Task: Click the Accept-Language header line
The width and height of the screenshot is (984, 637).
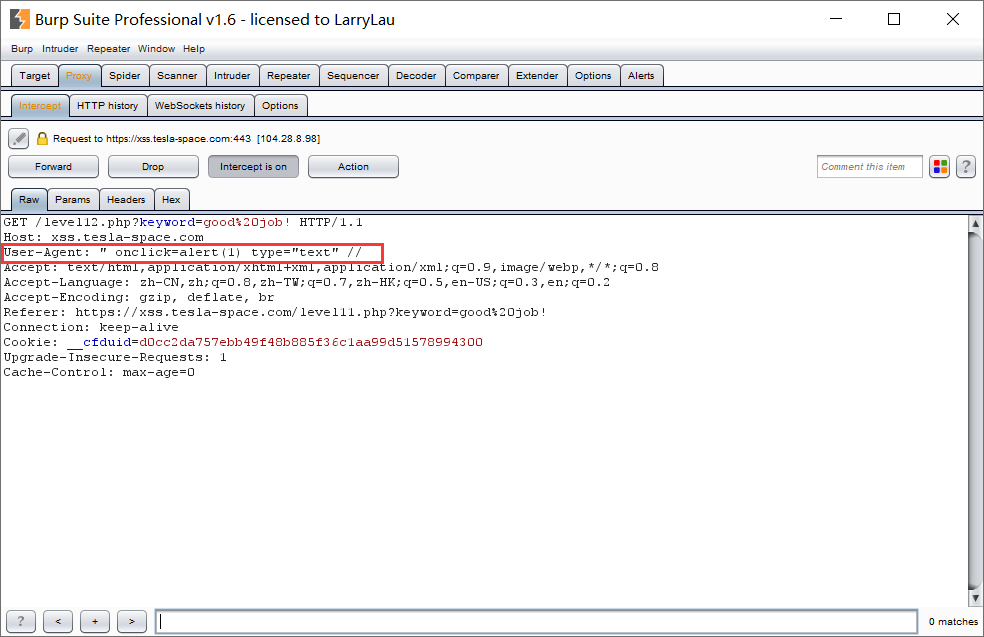Action: tap(307, 282)
